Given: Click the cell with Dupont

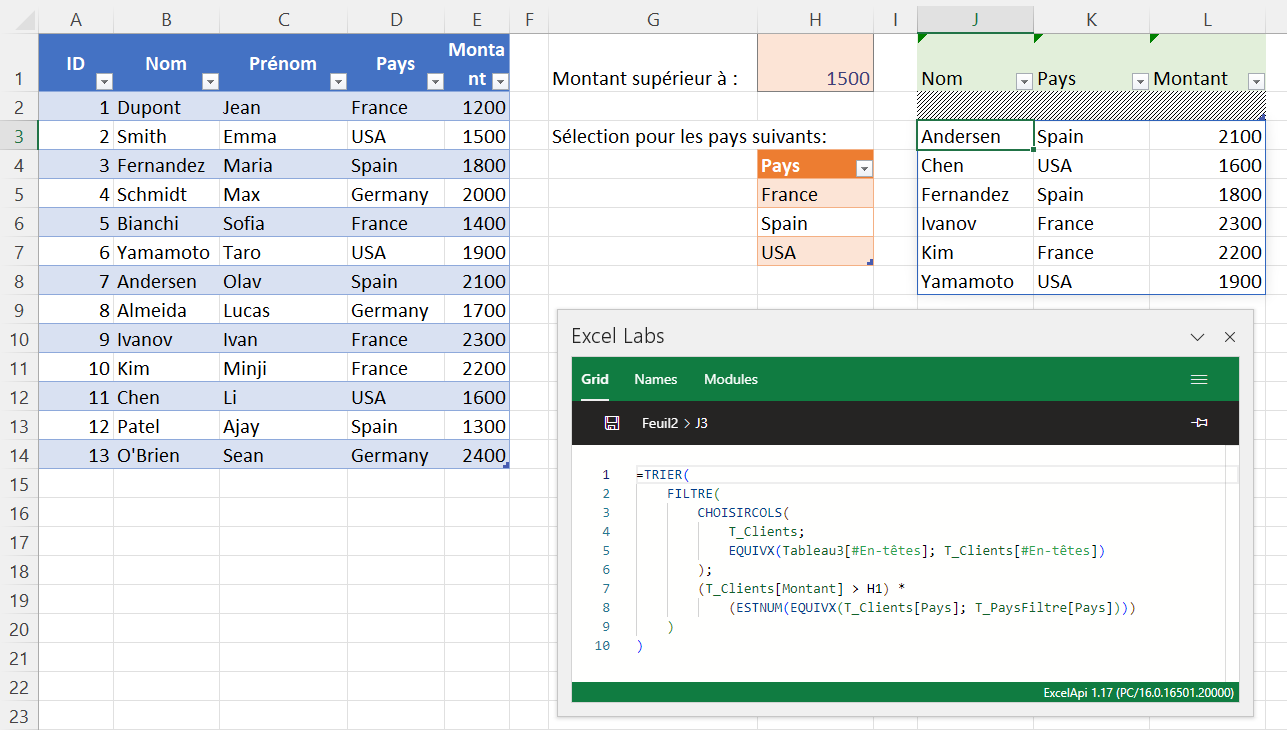Looking at the screenshot, I should click(166, 107).
